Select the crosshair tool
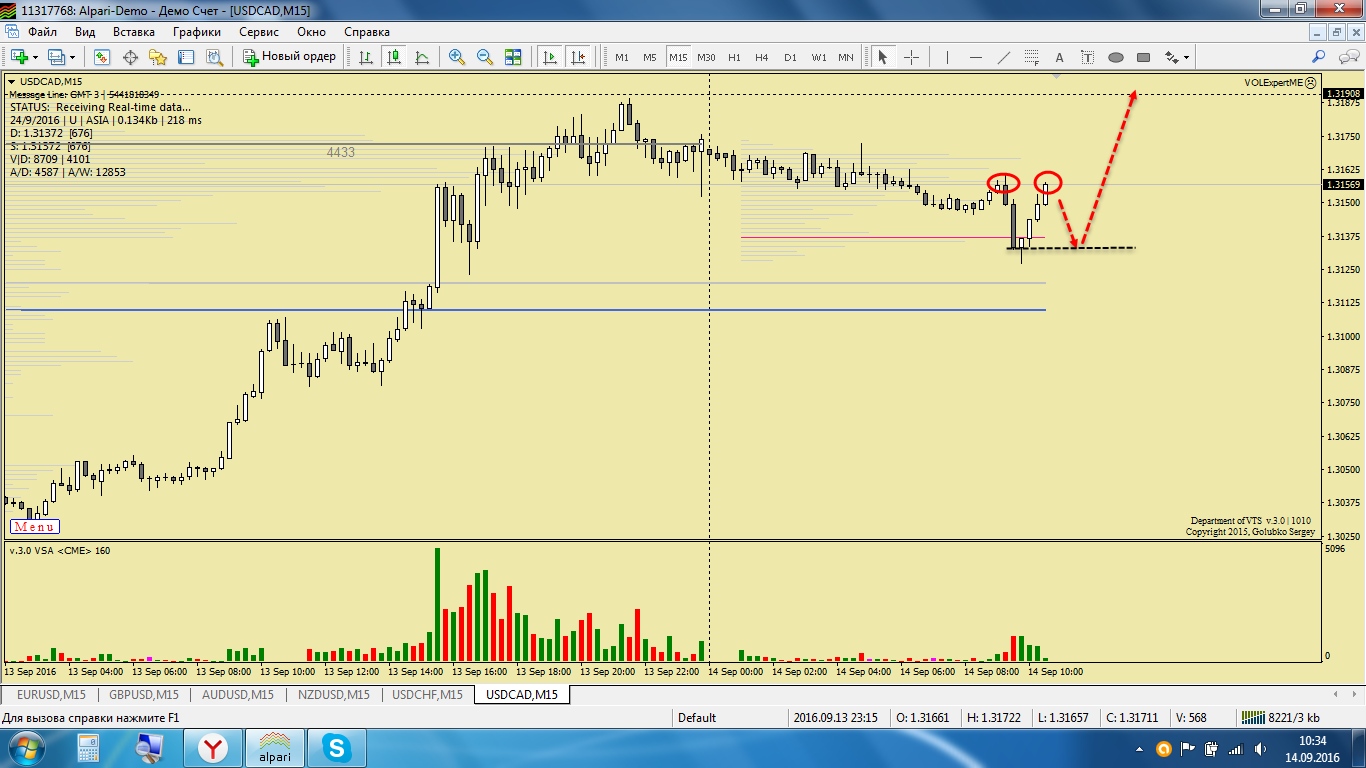 pos(911,57)
